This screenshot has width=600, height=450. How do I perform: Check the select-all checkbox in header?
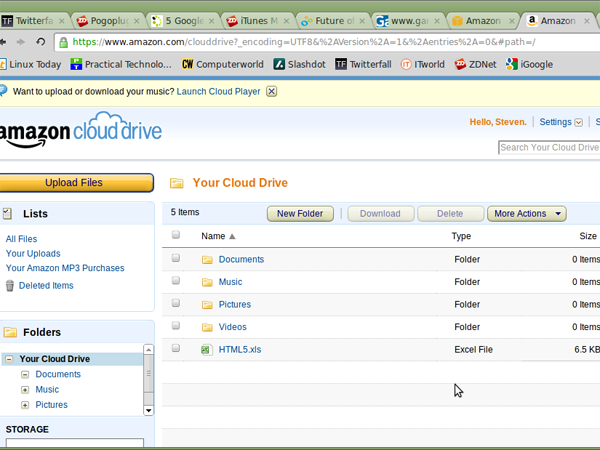click(x=176, y=235)
